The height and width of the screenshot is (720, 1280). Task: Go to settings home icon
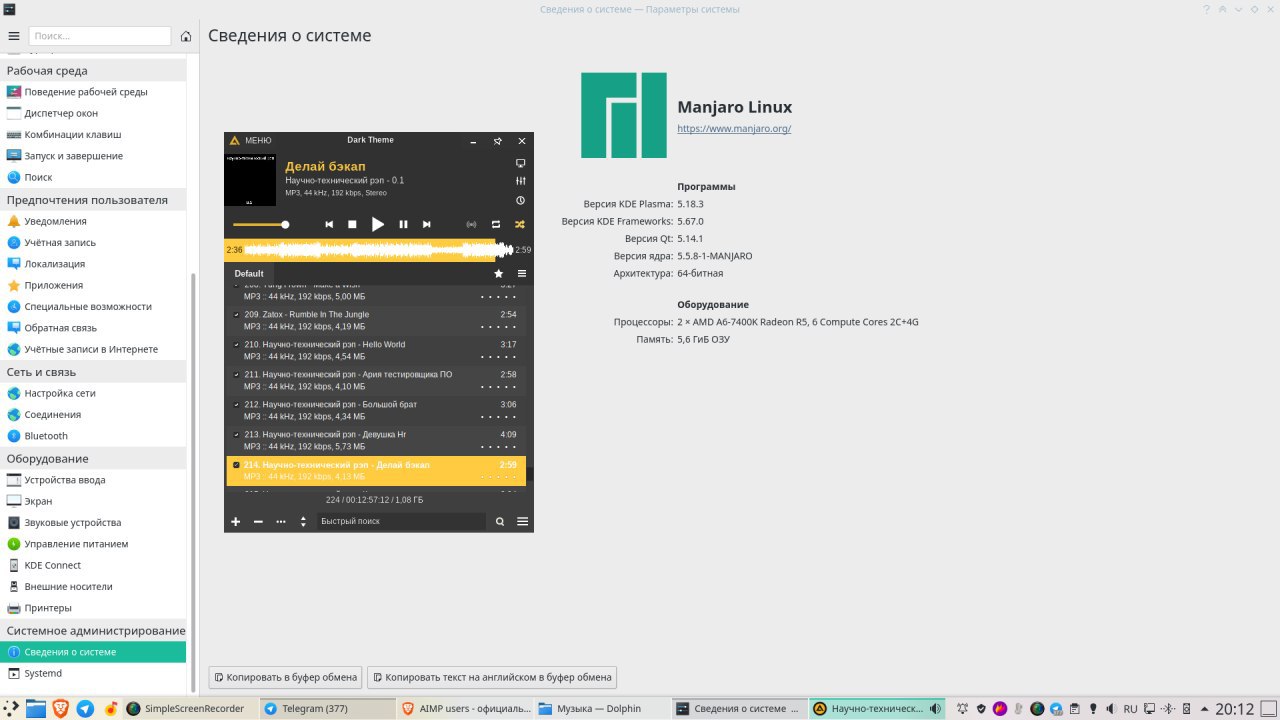[186, 36]
